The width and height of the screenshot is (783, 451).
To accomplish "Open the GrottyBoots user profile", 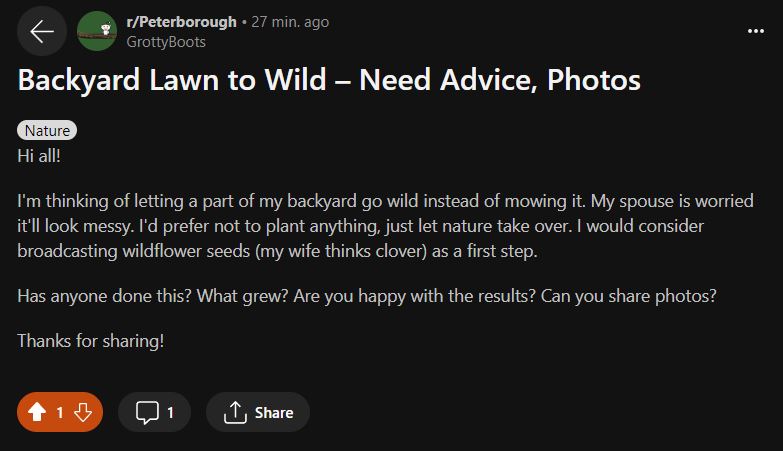I will pos(166,42).
